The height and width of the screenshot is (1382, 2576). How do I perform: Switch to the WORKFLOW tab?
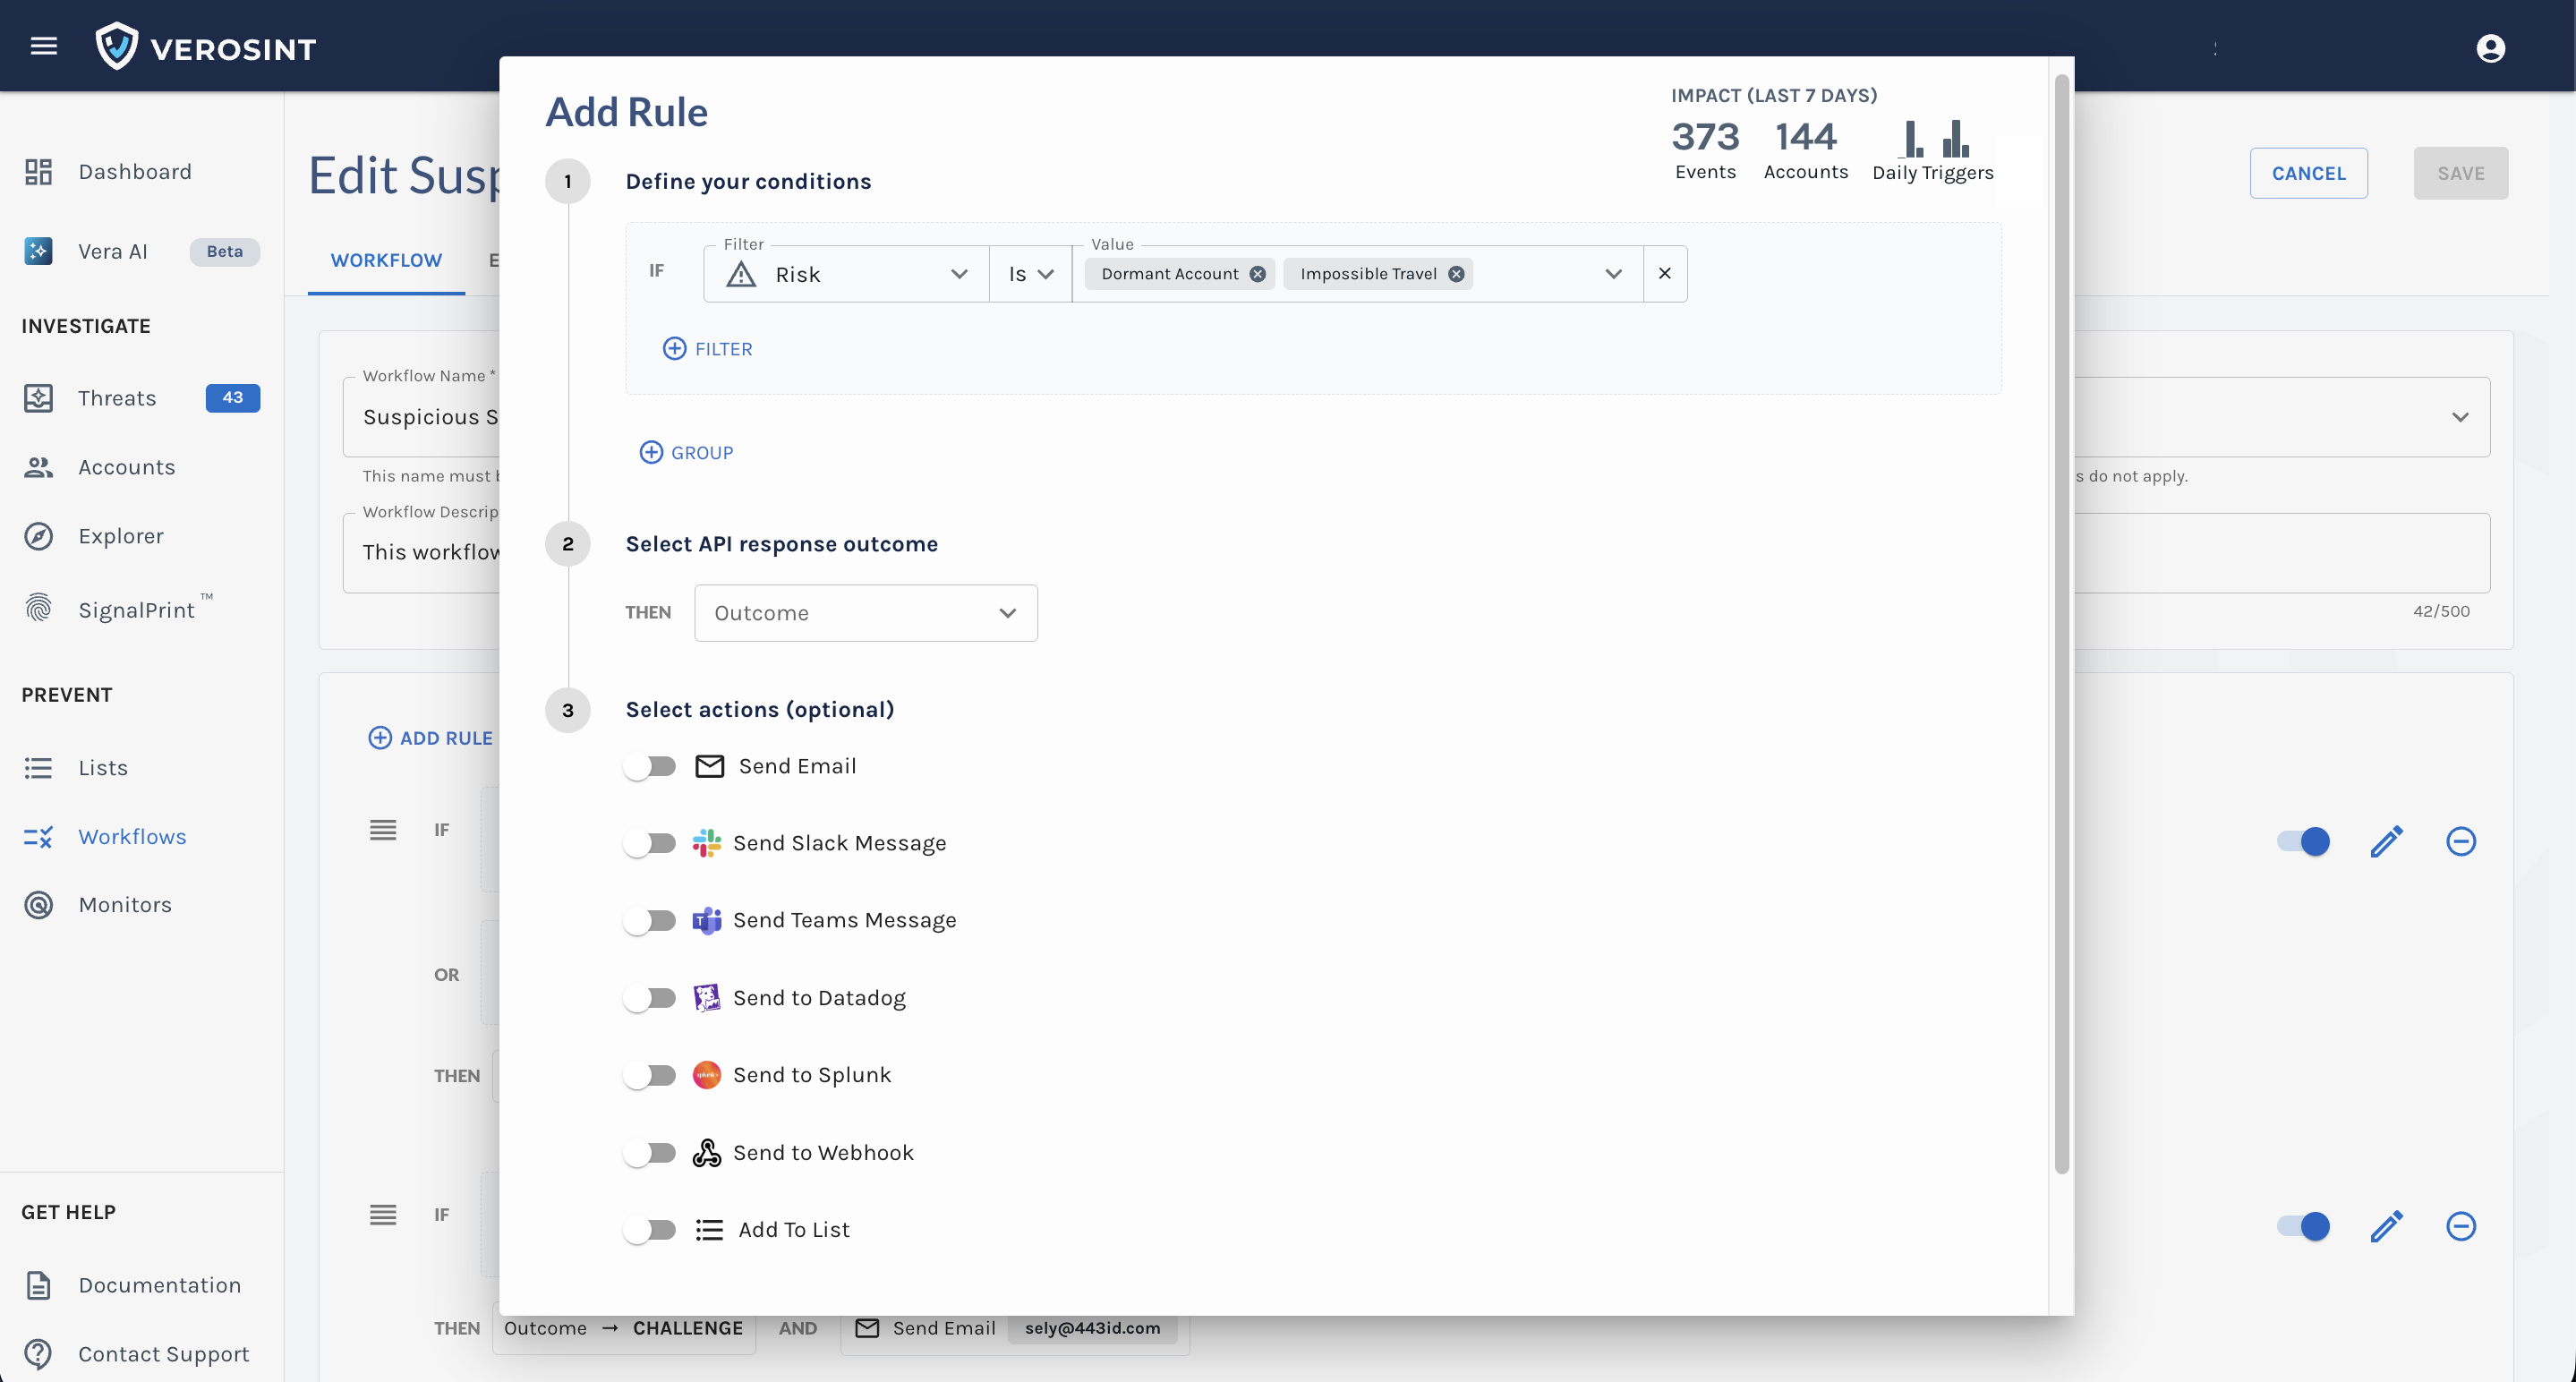click(x=386, y=260)
